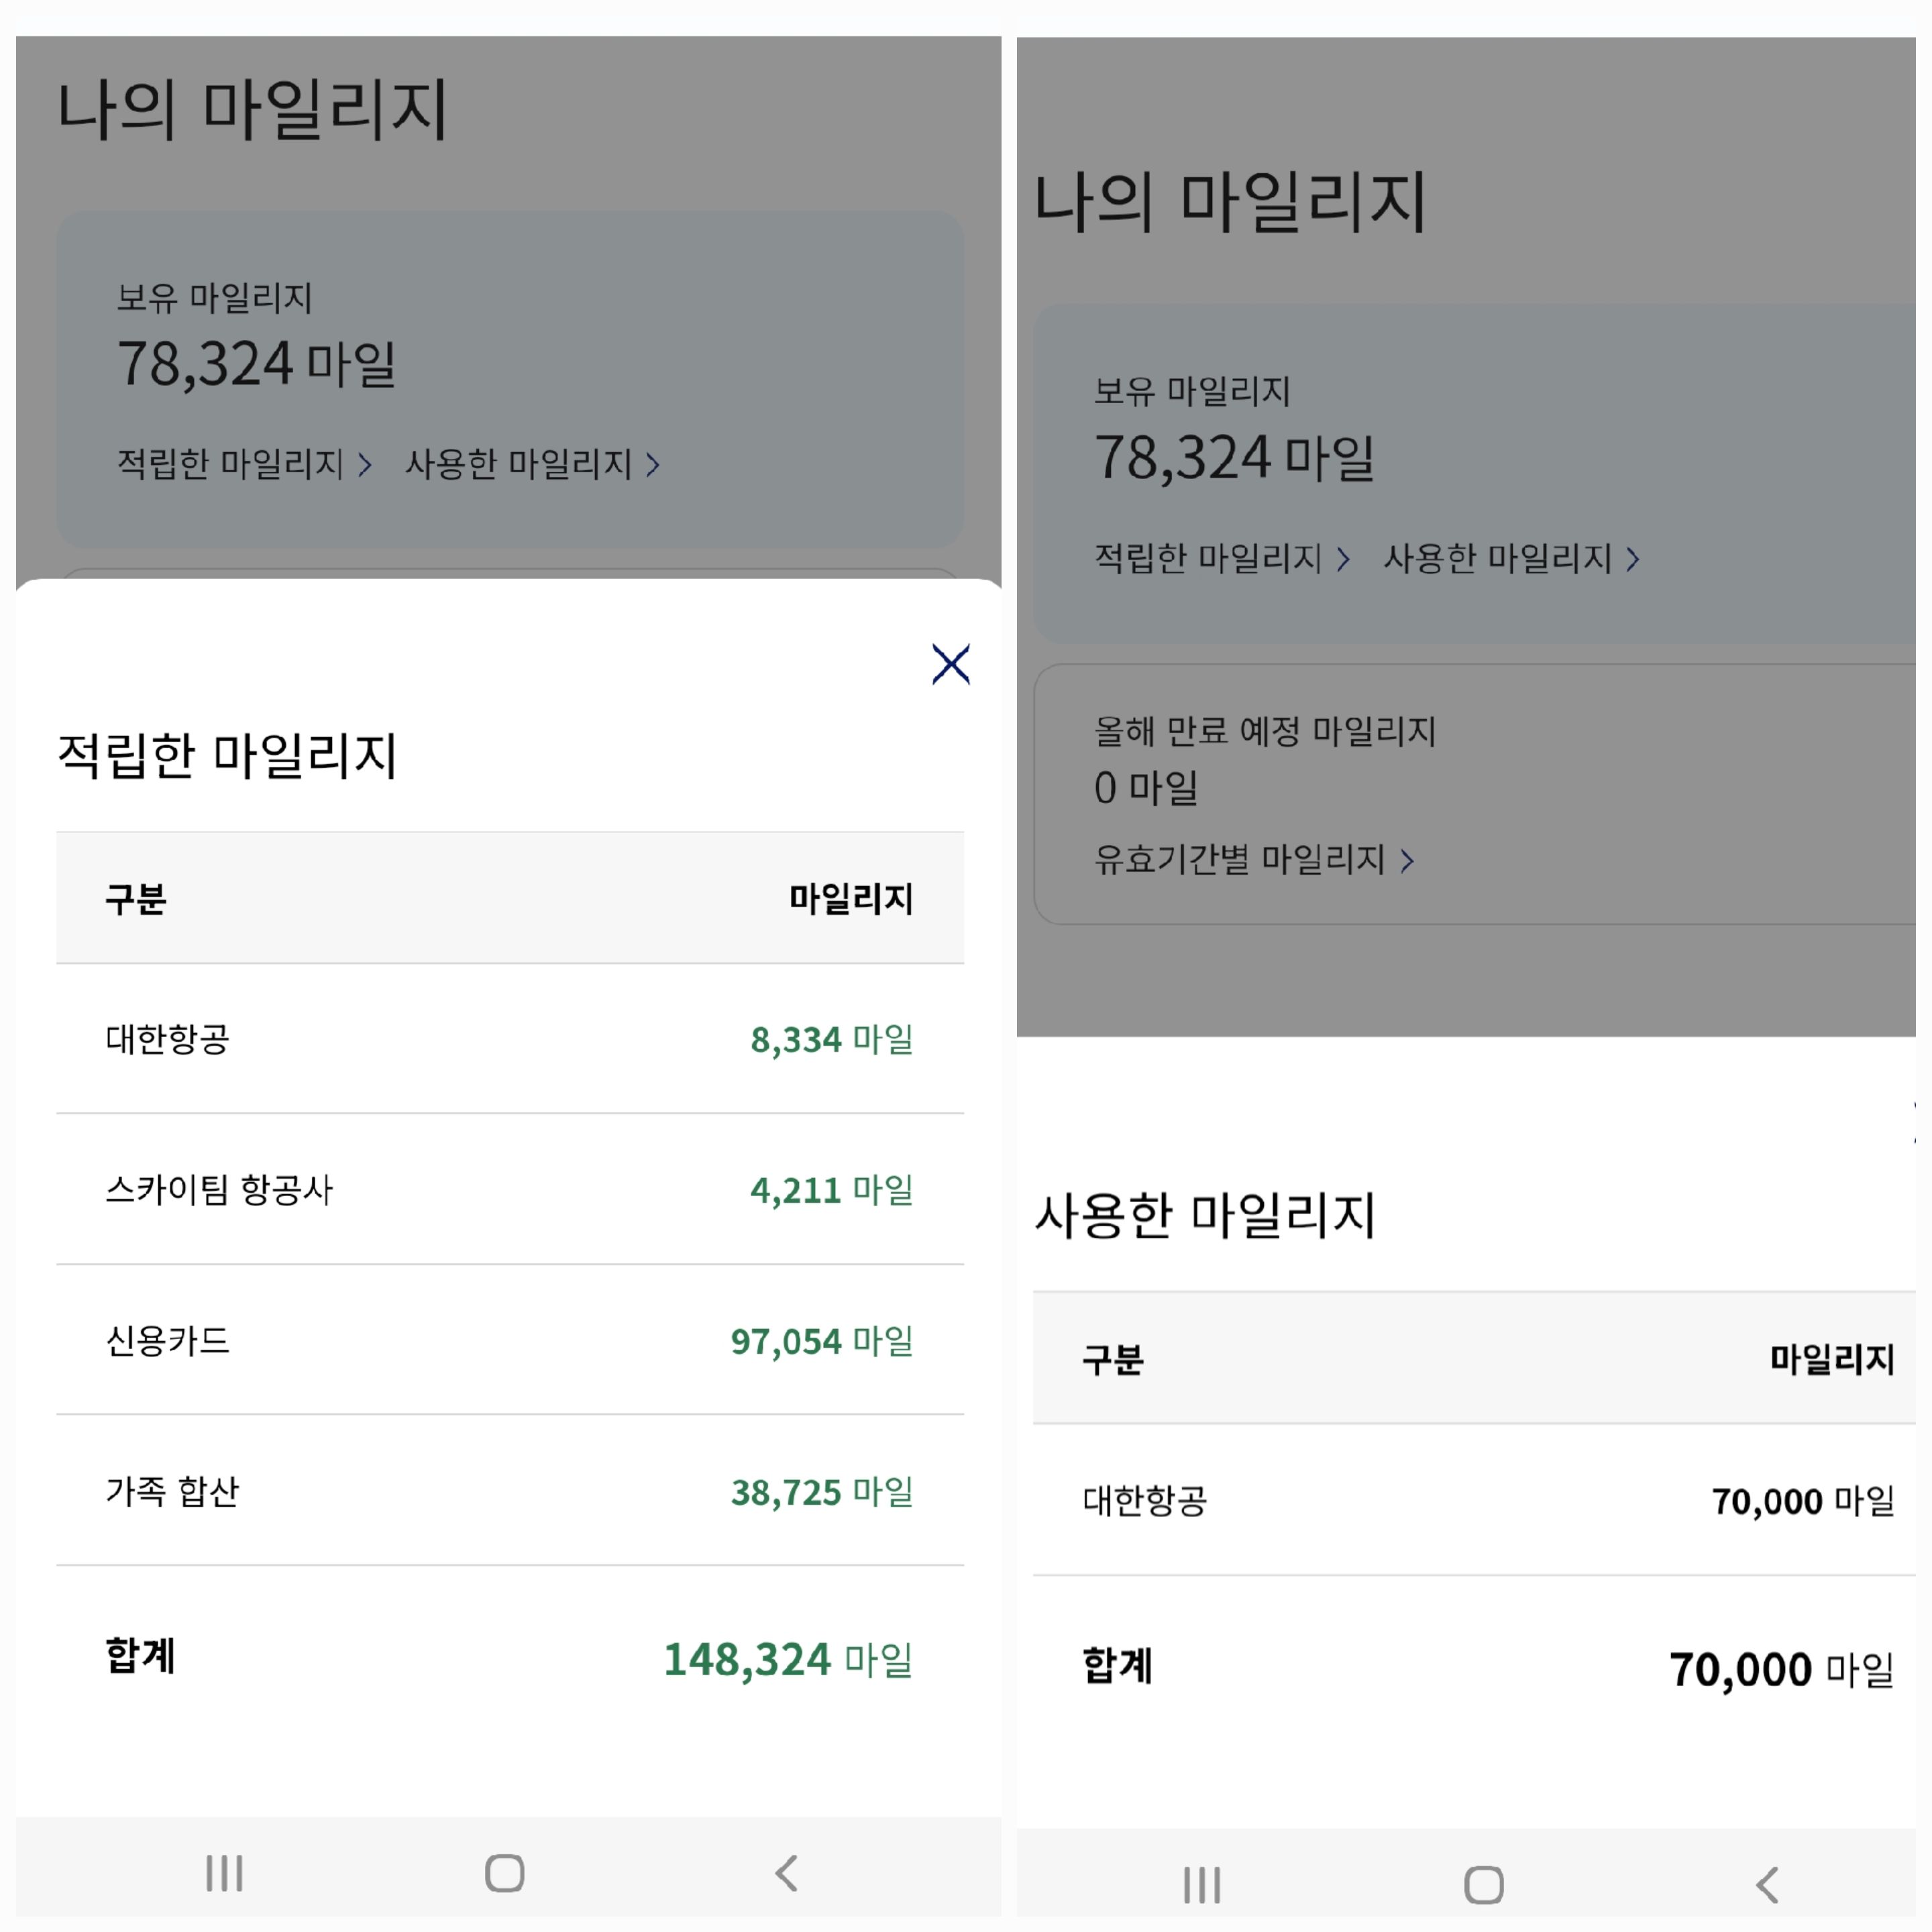1932x1932 pixels.
Task: Open 적립한 마일리지 link in right panel
Action: (1208, 558)
